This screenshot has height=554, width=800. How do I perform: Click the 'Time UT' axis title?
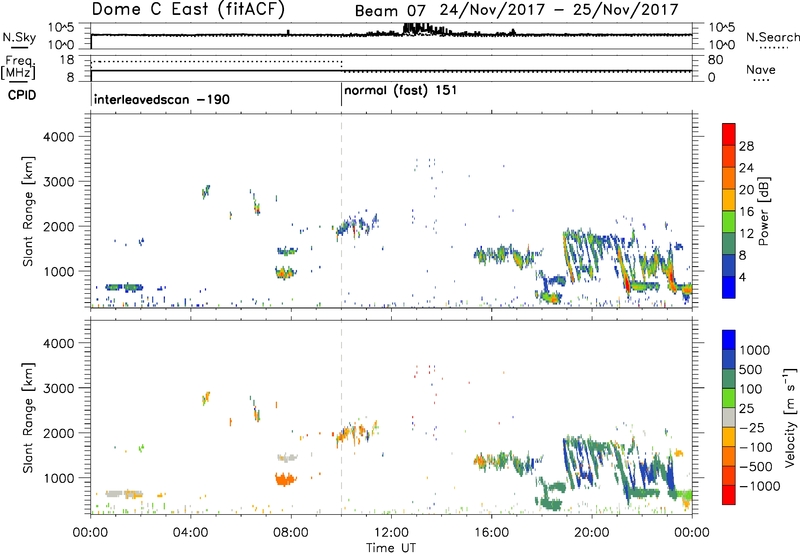pos(391,548)
